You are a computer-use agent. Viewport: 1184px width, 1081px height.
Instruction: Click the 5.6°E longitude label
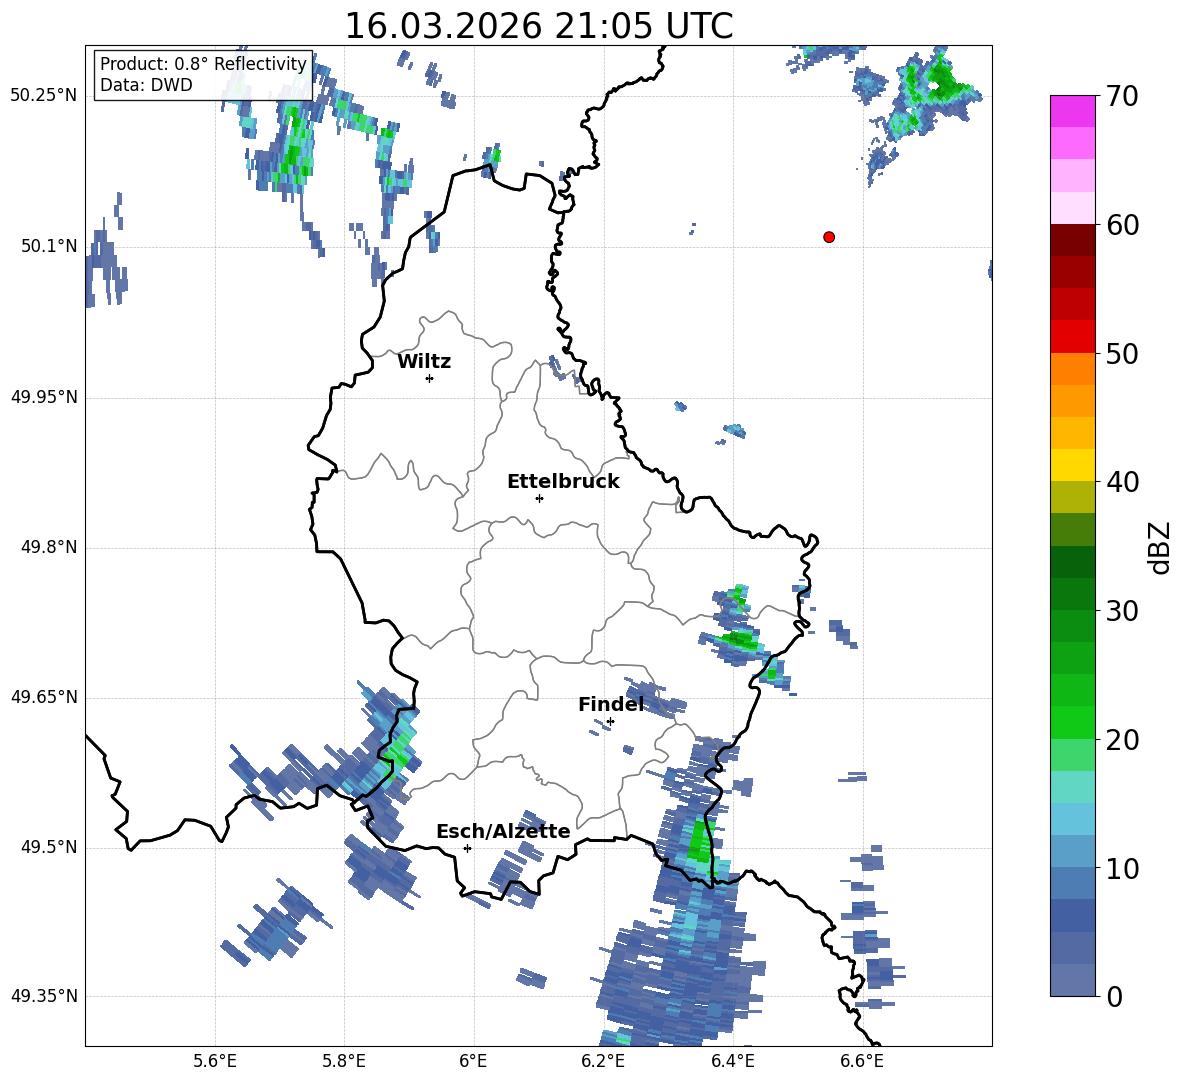click(x=215, y=1061)
